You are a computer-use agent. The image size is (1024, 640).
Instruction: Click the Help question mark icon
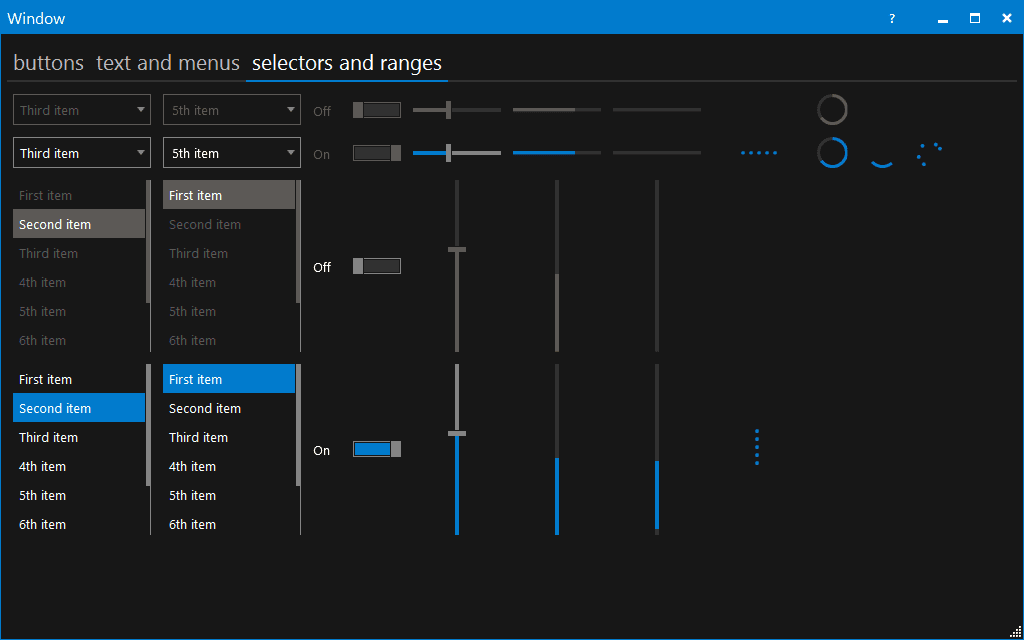[891, 18]
